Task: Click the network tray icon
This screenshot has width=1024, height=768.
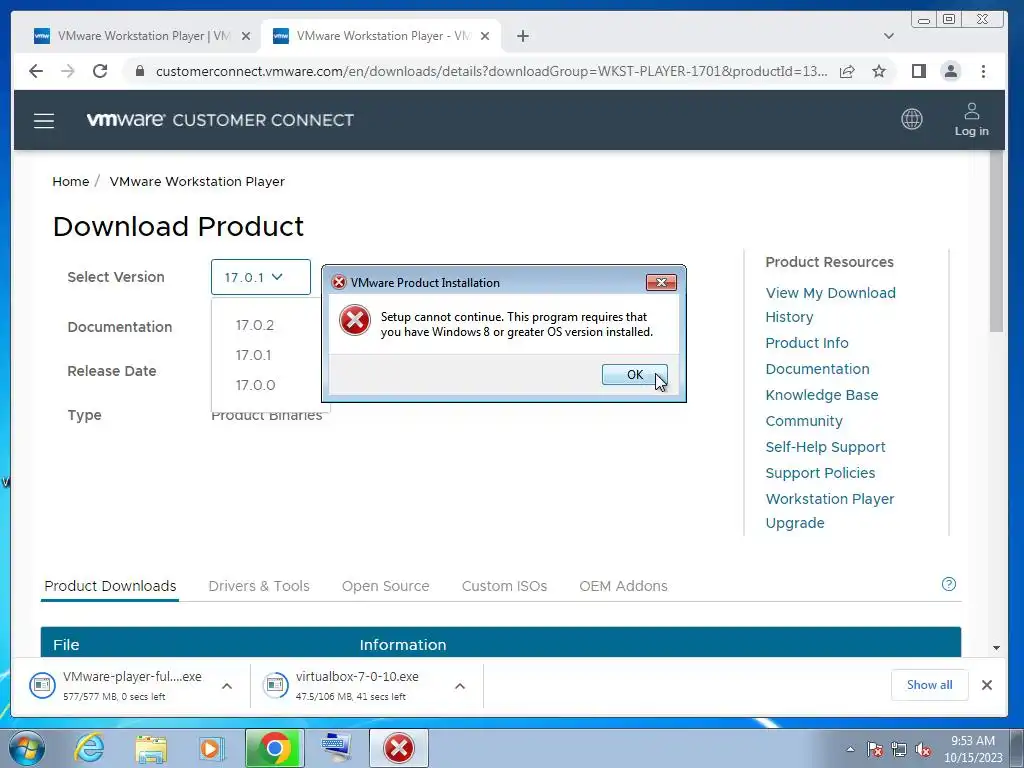Action: tap(899, 749)
